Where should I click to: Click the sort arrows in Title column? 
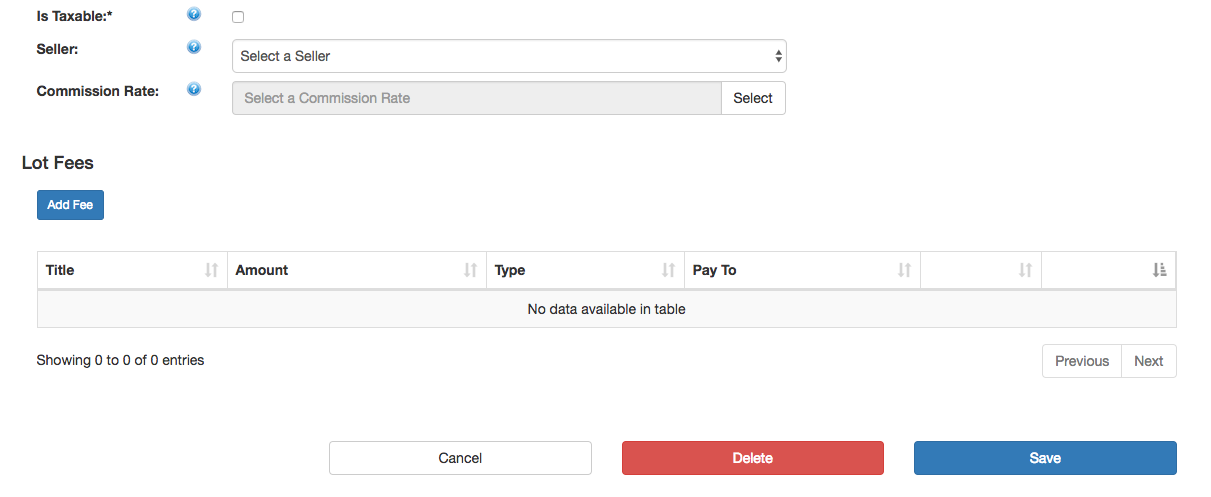[211, 270]
